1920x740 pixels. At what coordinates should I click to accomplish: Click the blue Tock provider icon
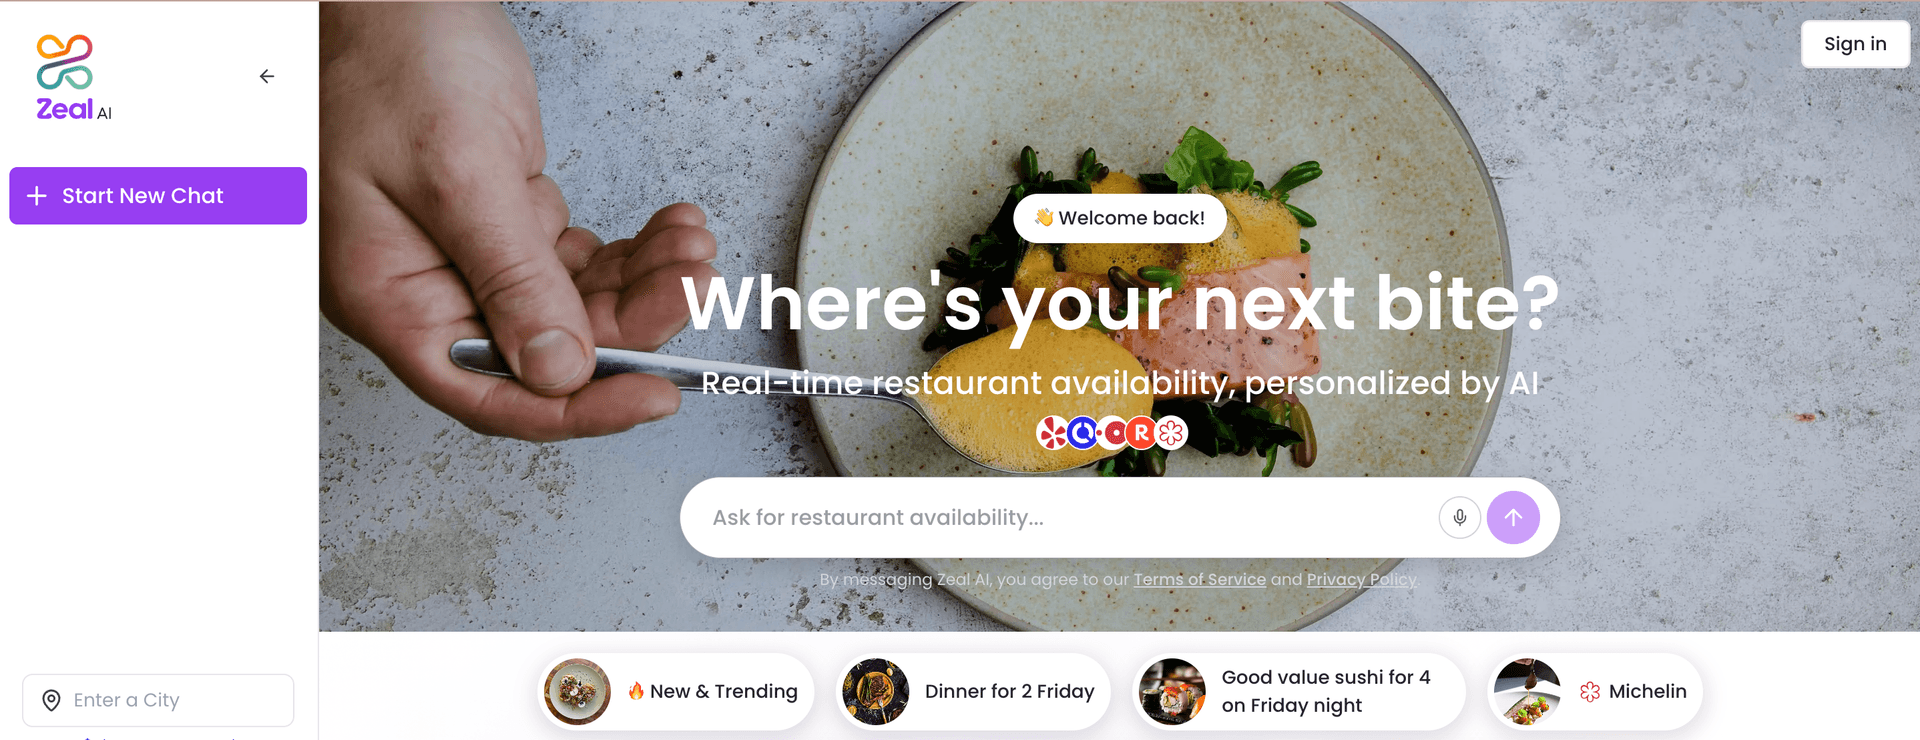coord(1082,433)
